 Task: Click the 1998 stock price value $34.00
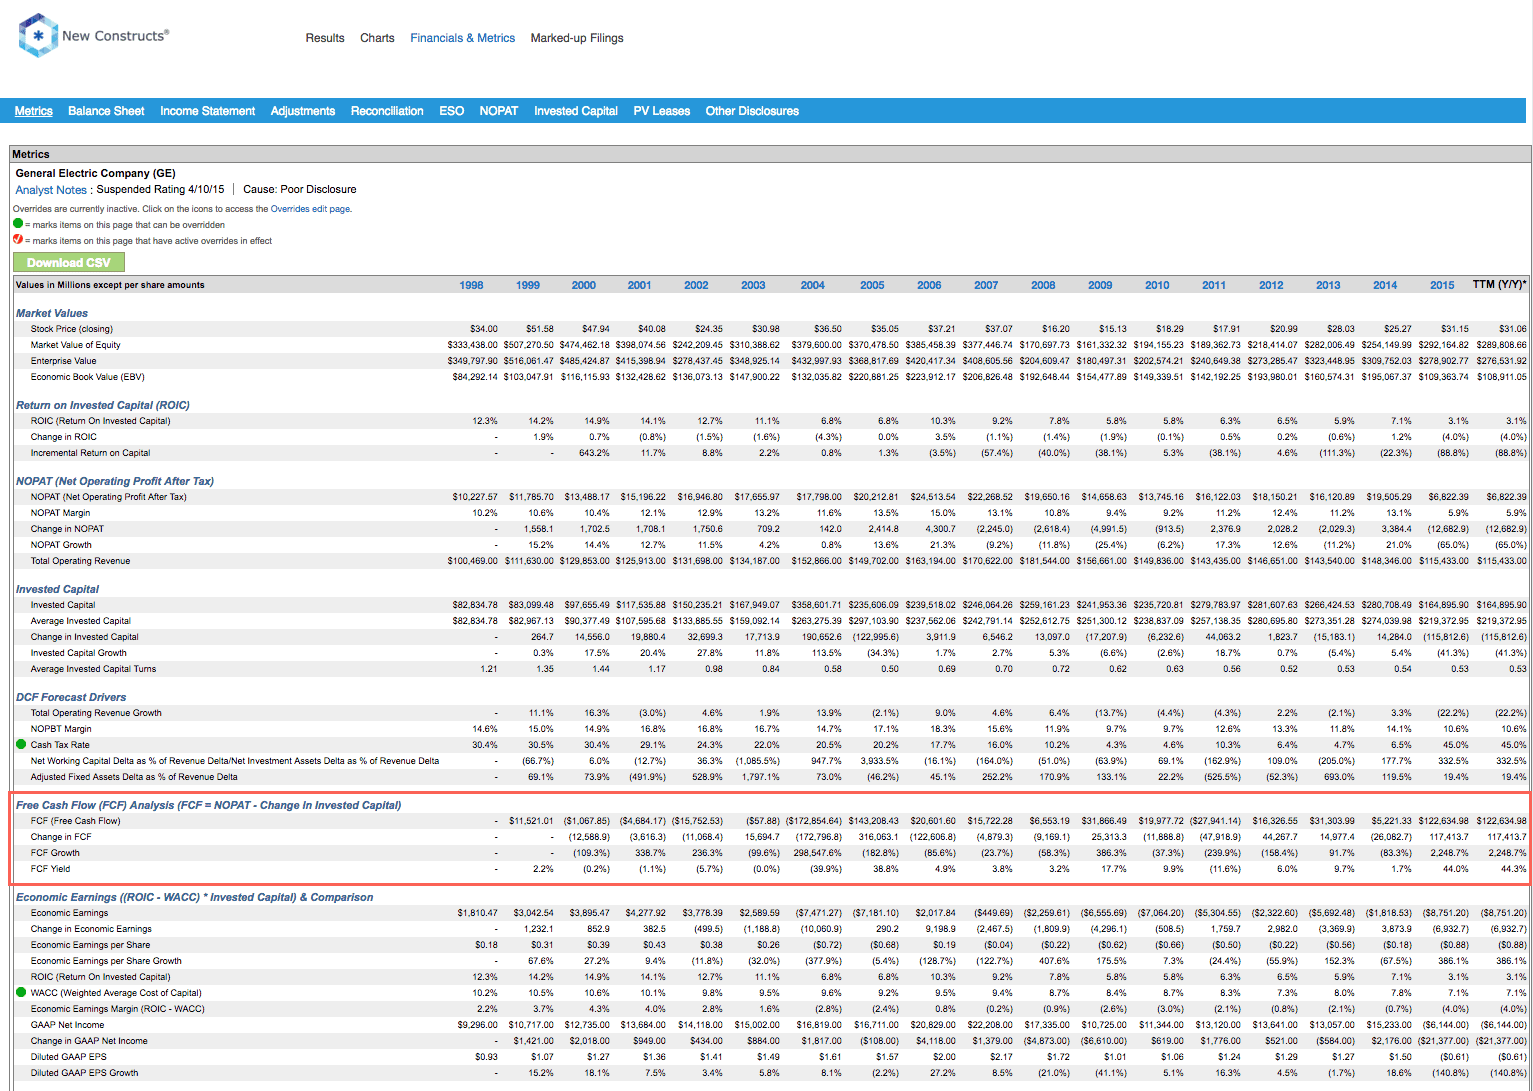pos(484,329)
